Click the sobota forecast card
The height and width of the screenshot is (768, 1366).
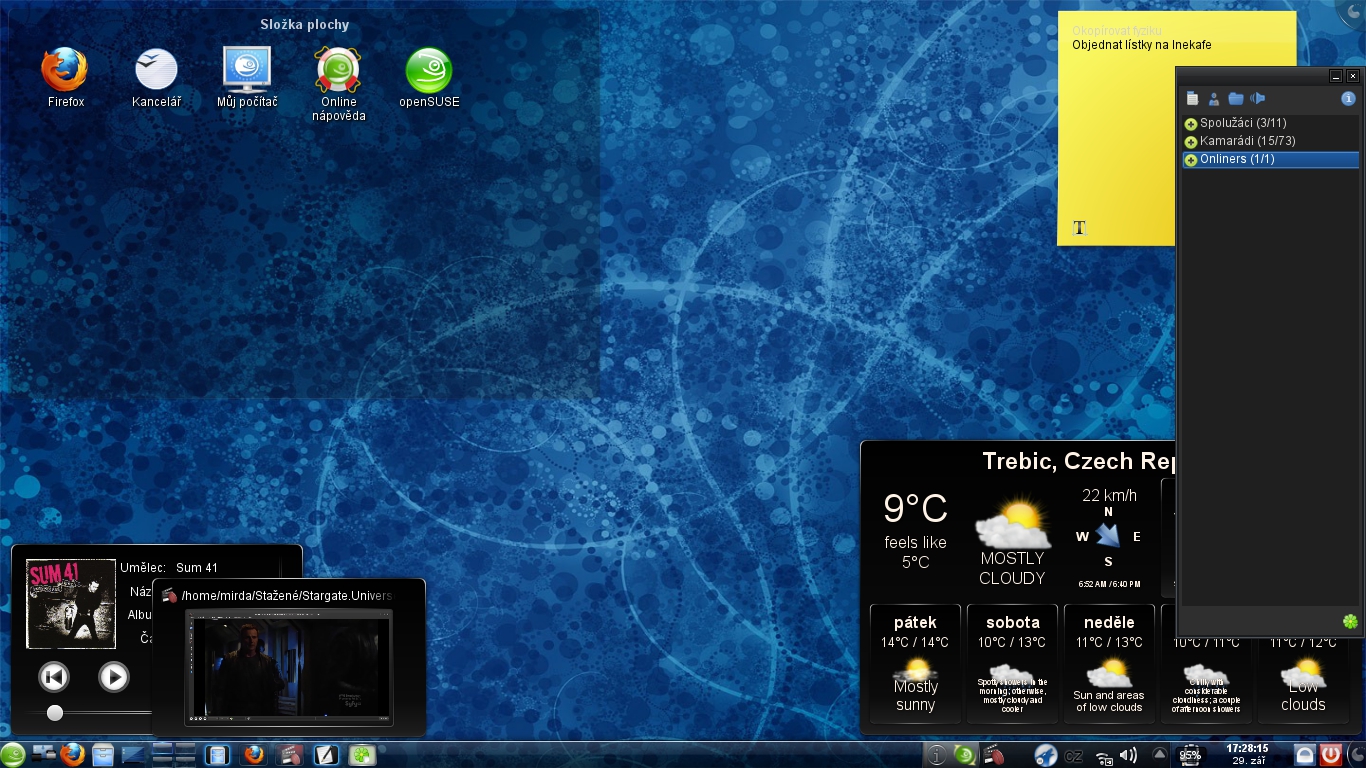coord(1012,663)
